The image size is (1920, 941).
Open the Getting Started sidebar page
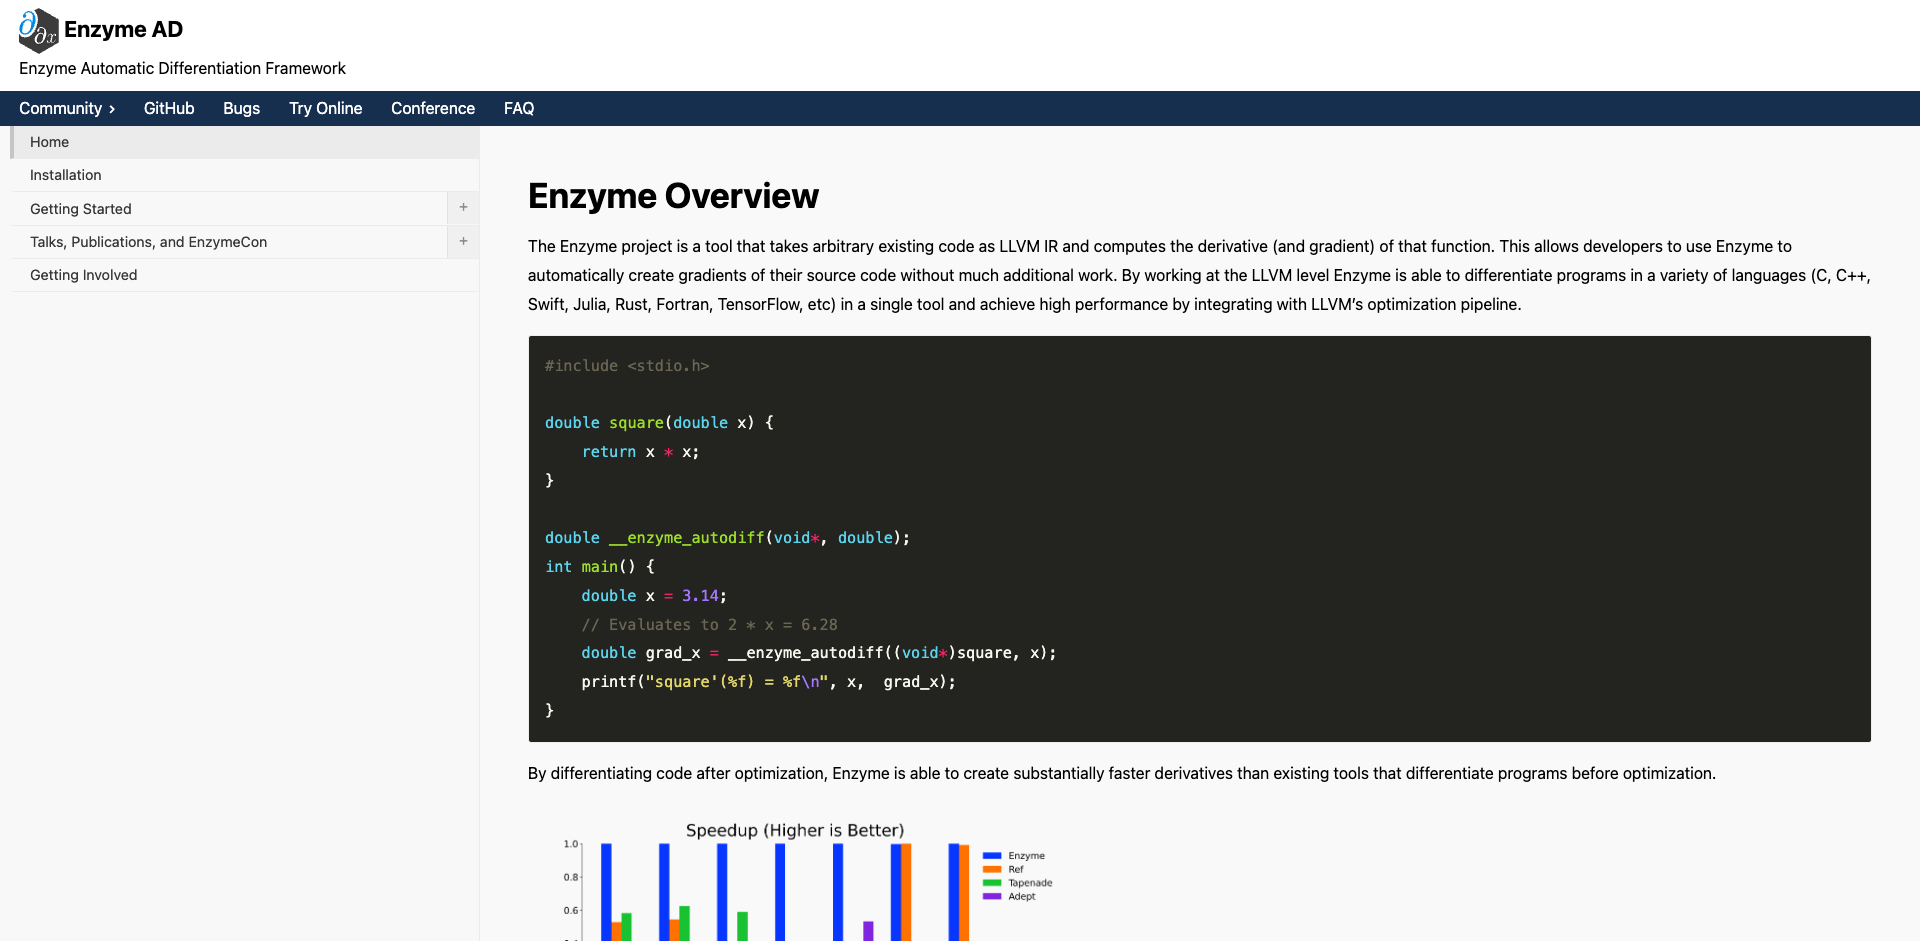[229, 209]
